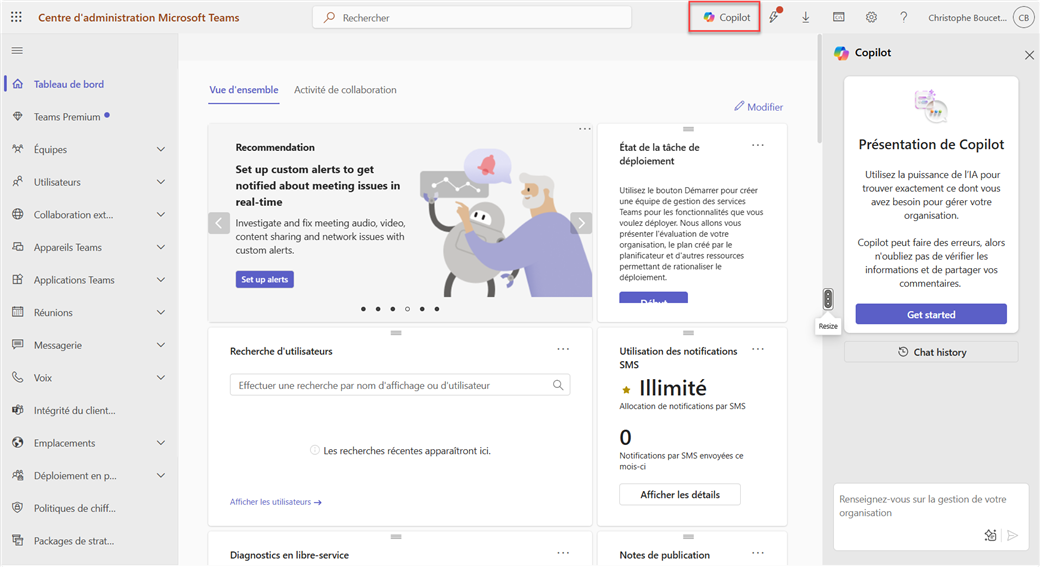Switch to Activité de collaboration tab
The height and width of the screenshot is (567, 1040).
[345, 90]
